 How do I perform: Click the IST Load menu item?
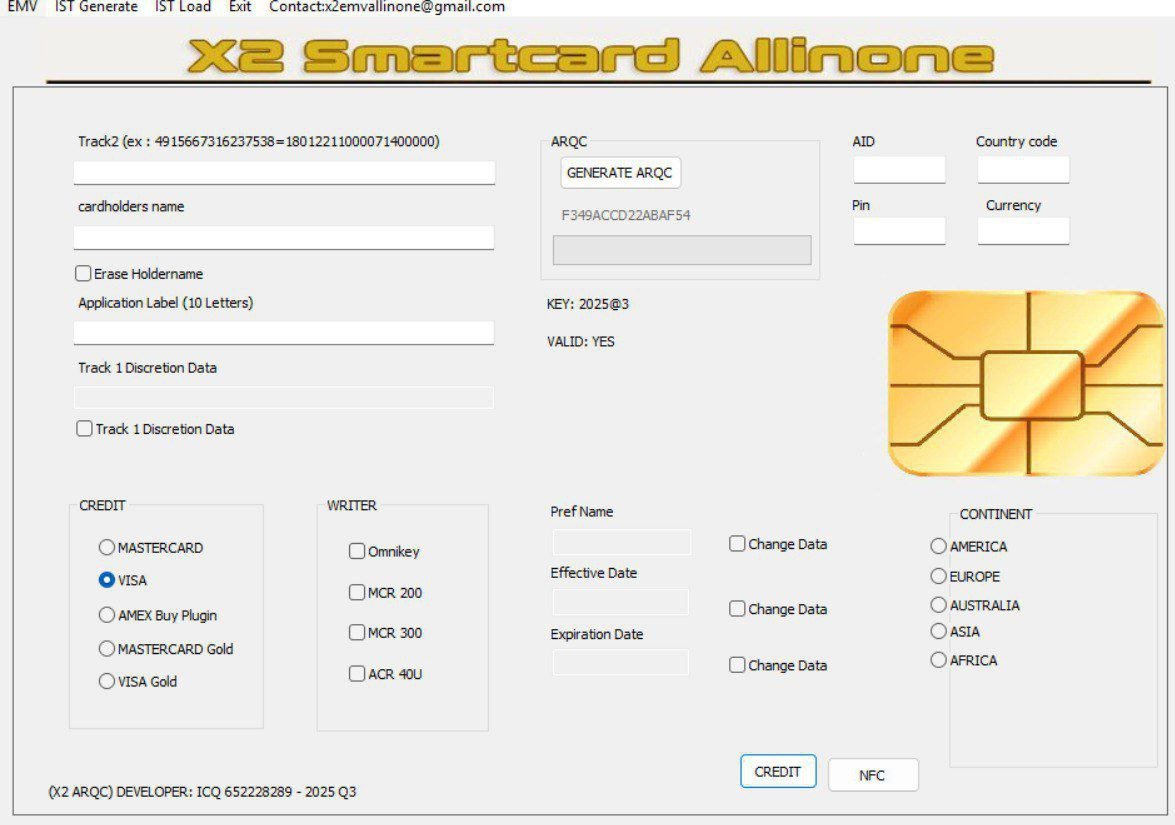coord(183,7)
